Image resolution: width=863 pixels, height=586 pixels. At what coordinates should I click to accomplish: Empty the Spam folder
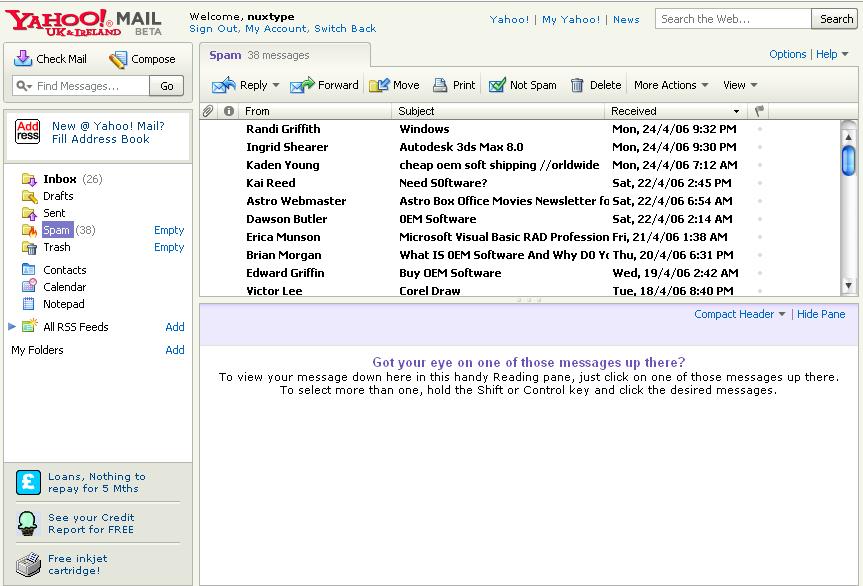[169, 230]
